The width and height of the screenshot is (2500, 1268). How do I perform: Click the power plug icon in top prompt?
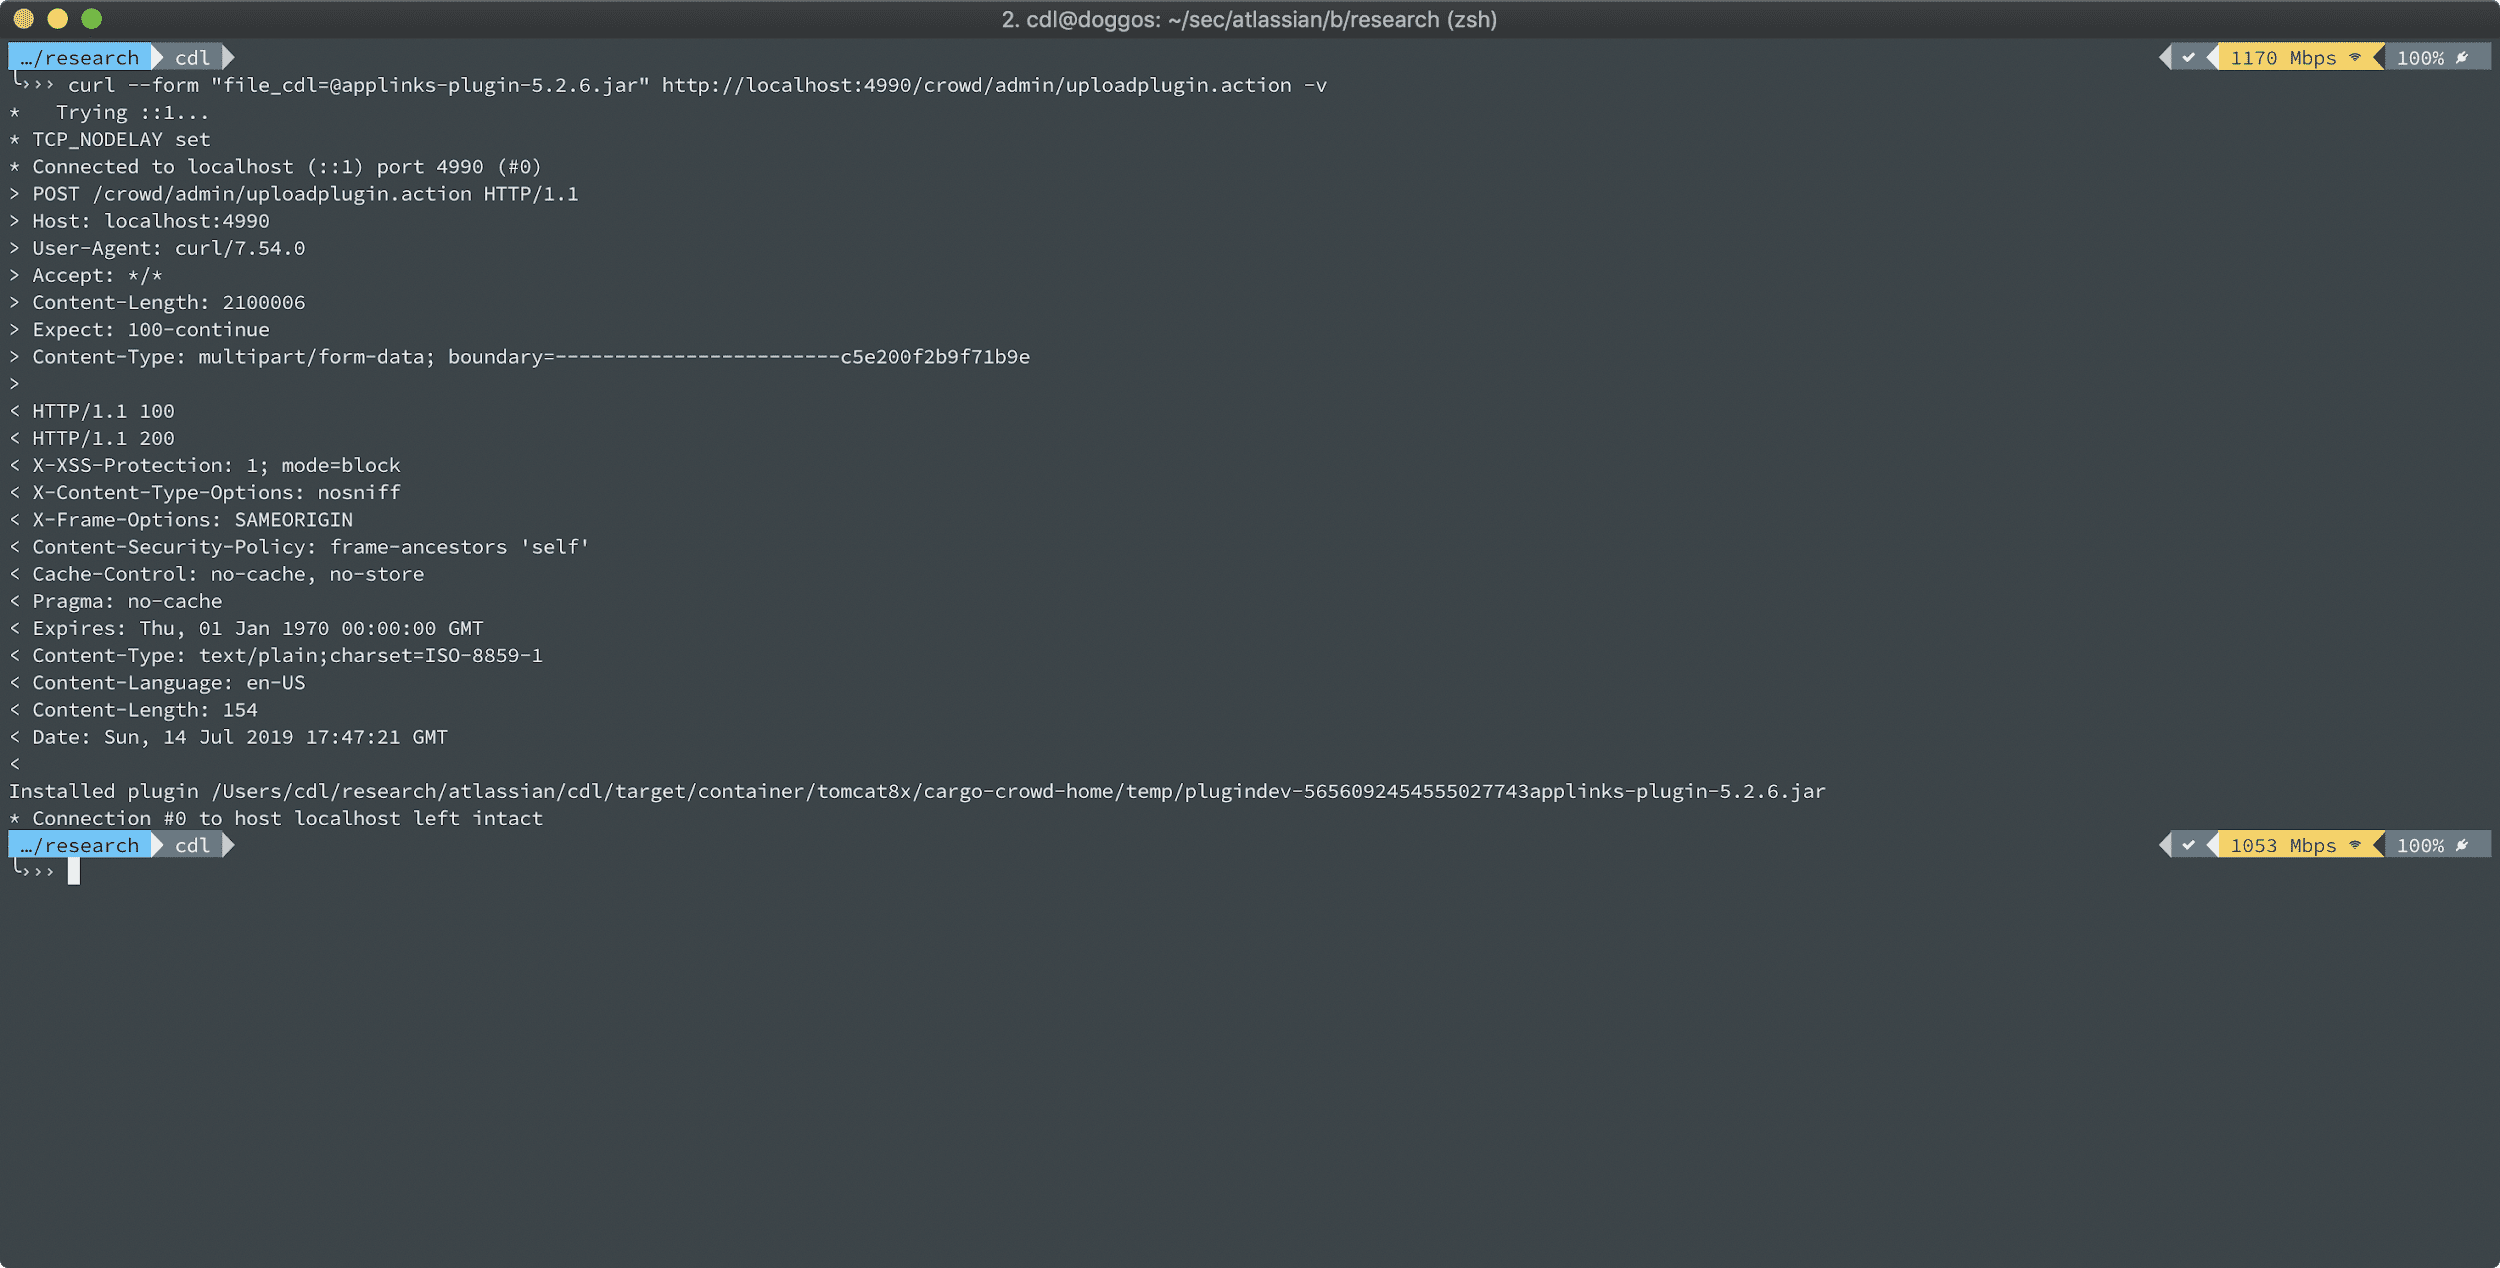pyautogui.click(x=2462, y=58)
